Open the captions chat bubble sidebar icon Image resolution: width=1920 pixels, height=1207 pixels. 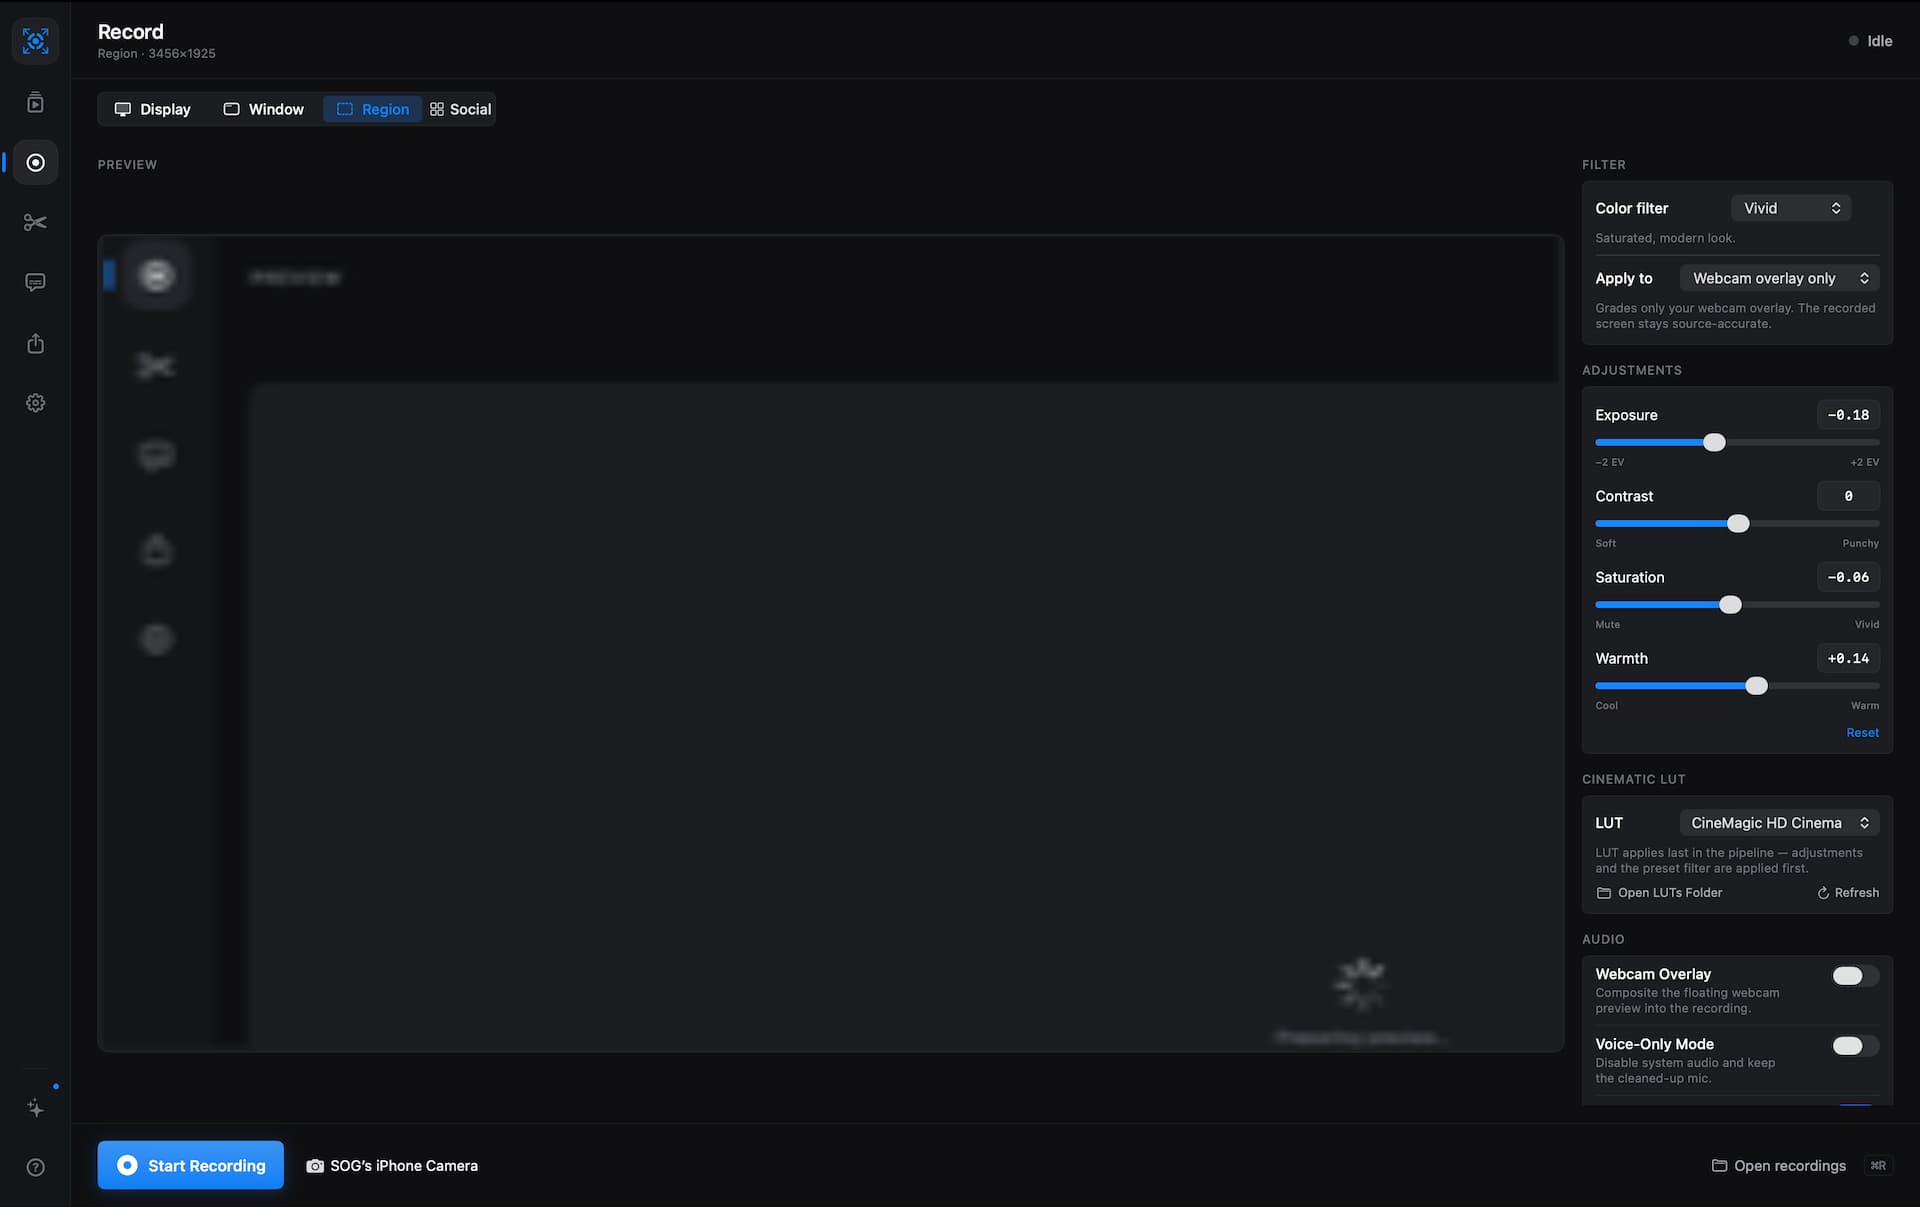pos(35,283)
